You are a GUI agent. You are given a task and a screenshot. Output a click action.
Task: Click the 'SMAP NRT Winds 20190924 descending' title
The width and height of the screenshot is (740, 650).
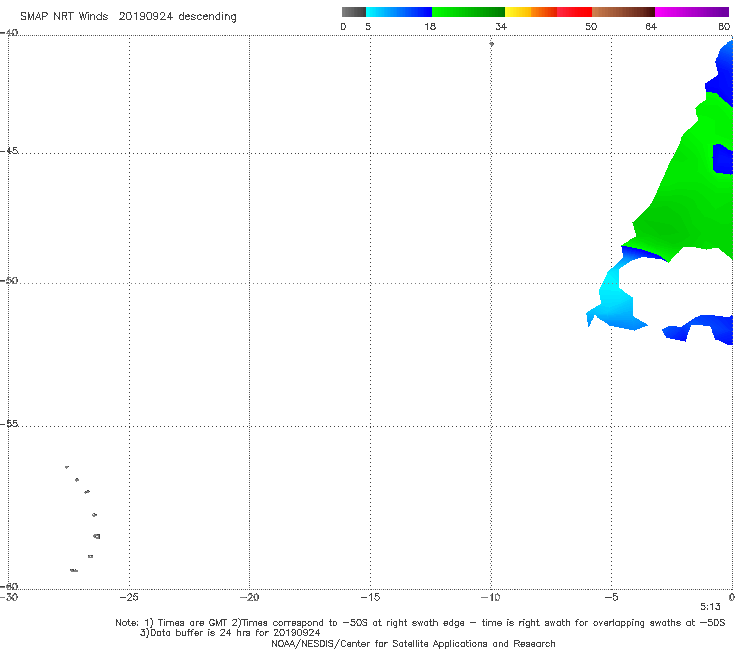pyautogui.click(x=128, y=17)
